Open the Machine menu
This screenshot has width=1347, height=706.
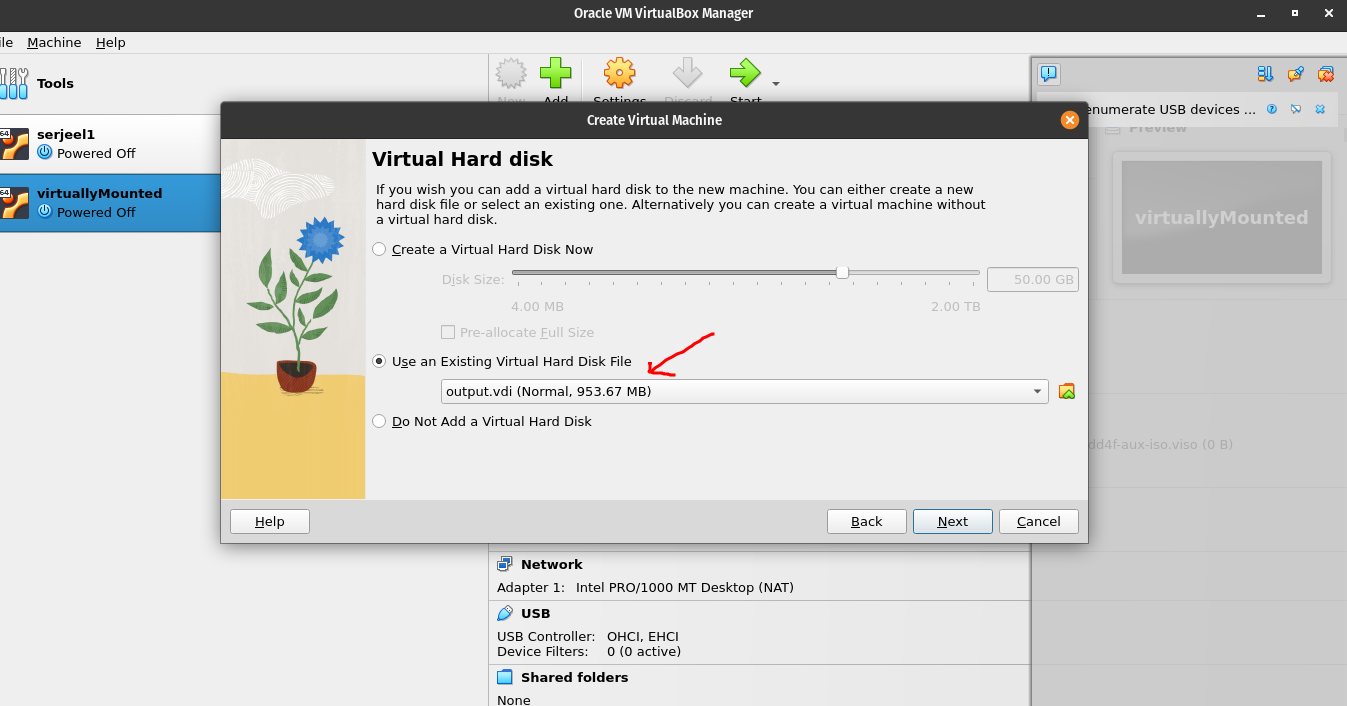(54, 42)
